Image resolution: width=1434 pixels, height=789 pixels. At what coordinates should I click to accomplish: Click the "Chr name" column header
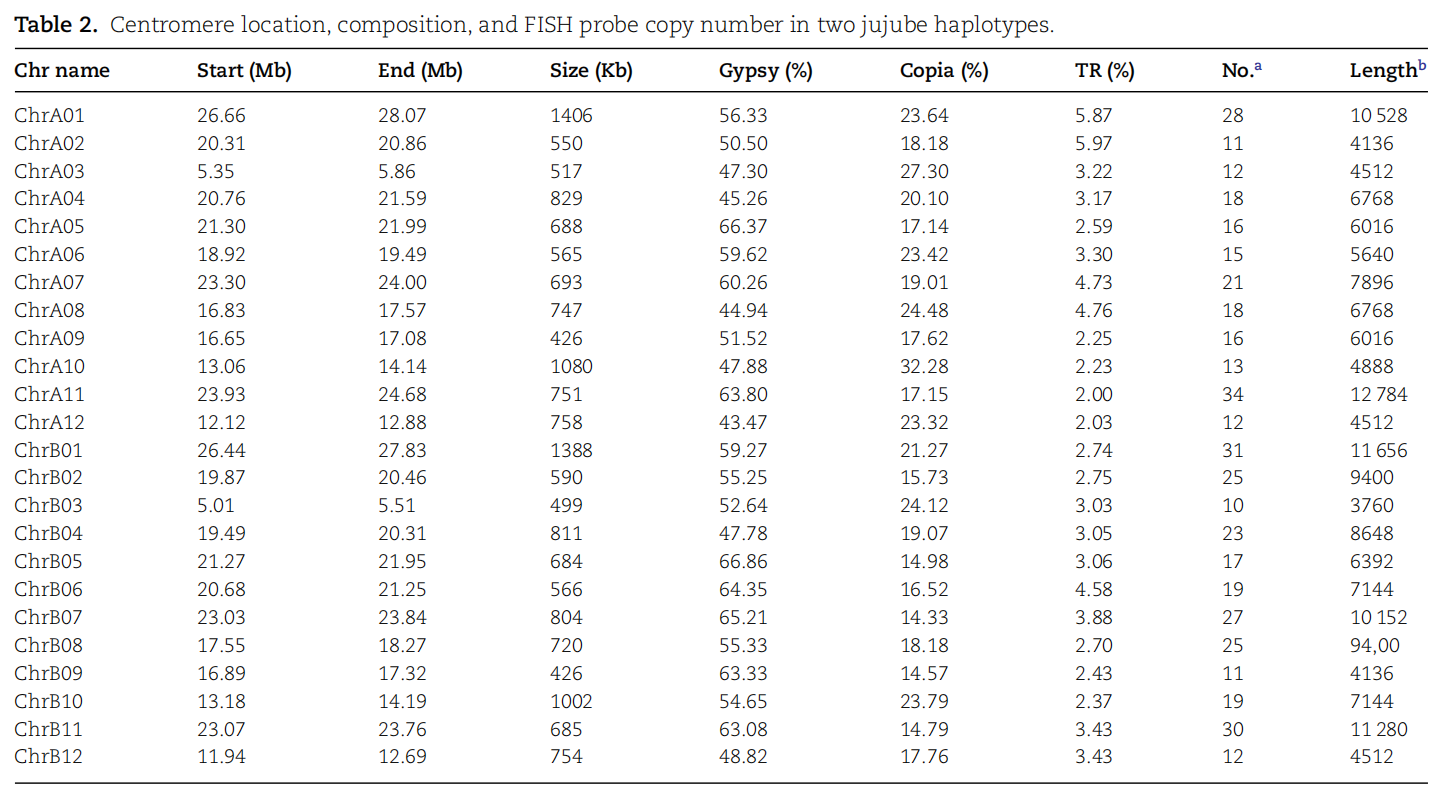click(62, 71)
